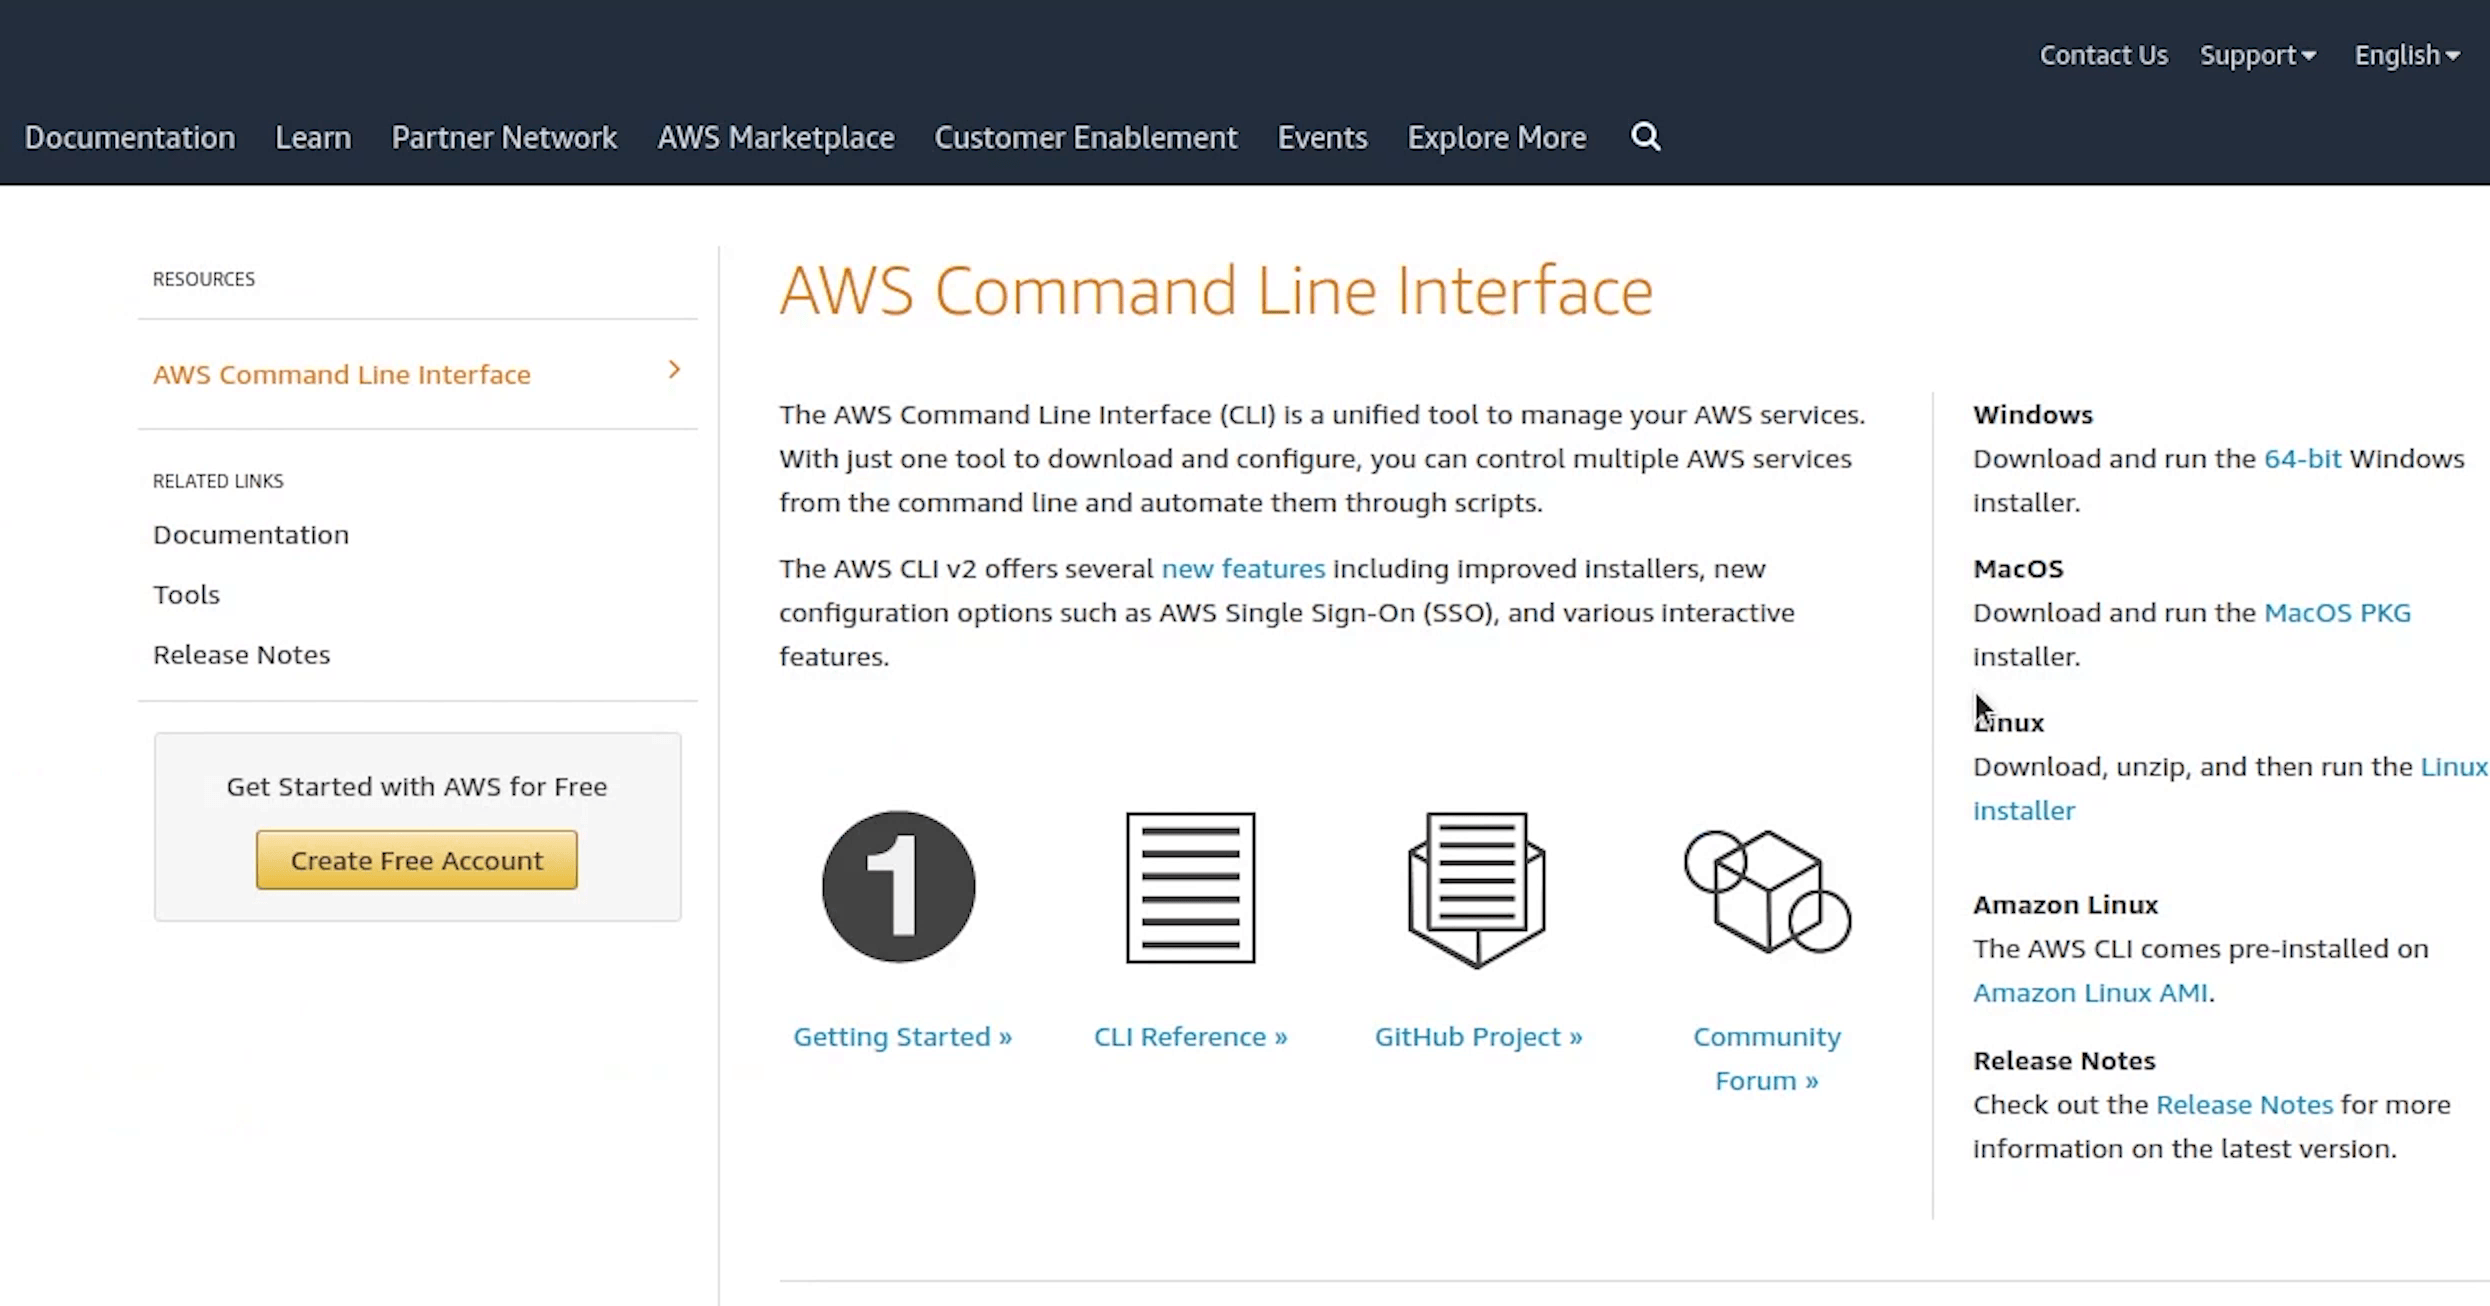Follow the new features link
This screenshot has width=2490, height=1306.
coord(1242,569)
